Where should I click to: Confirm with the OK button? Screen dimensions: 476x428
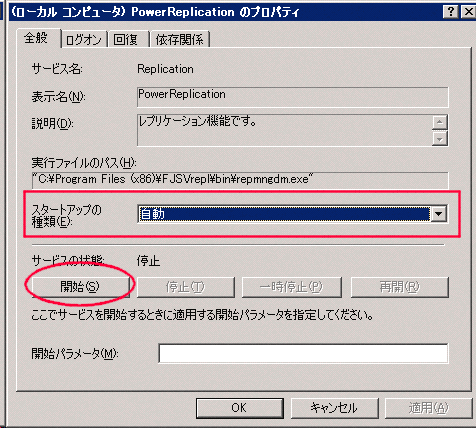(x=240, y=408)
